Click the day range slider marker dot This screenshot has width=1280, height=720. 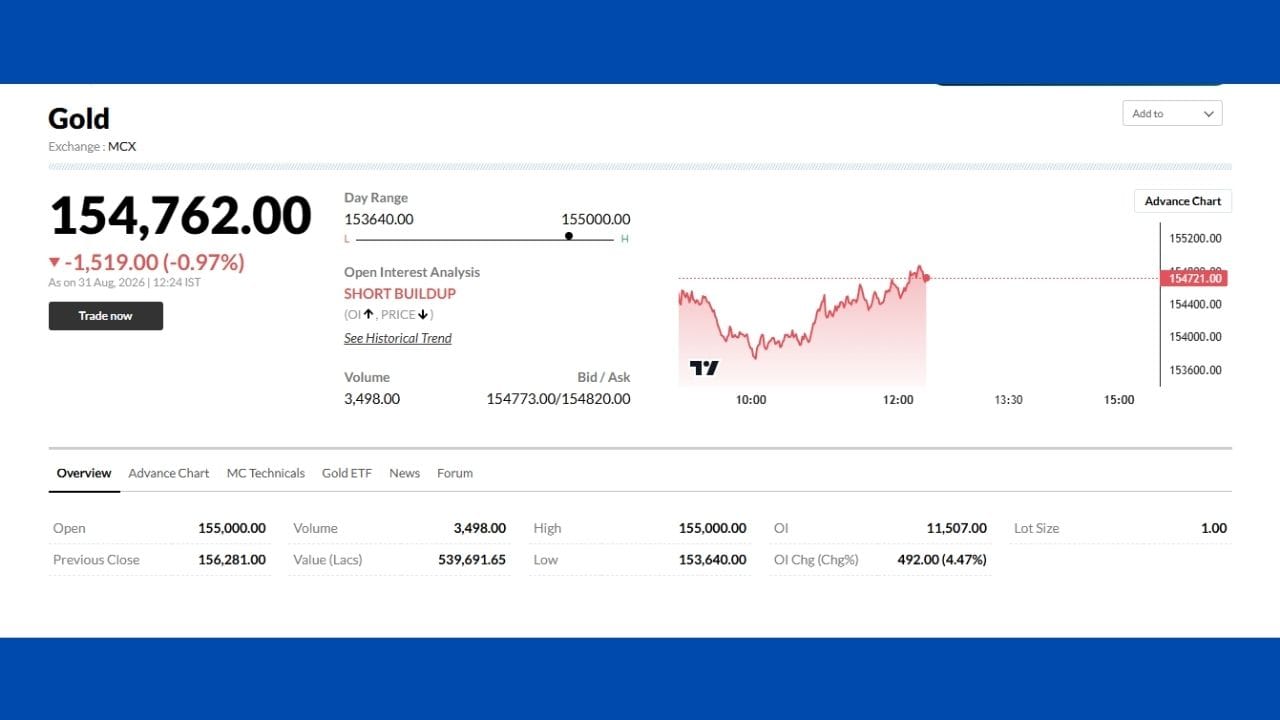569,236
